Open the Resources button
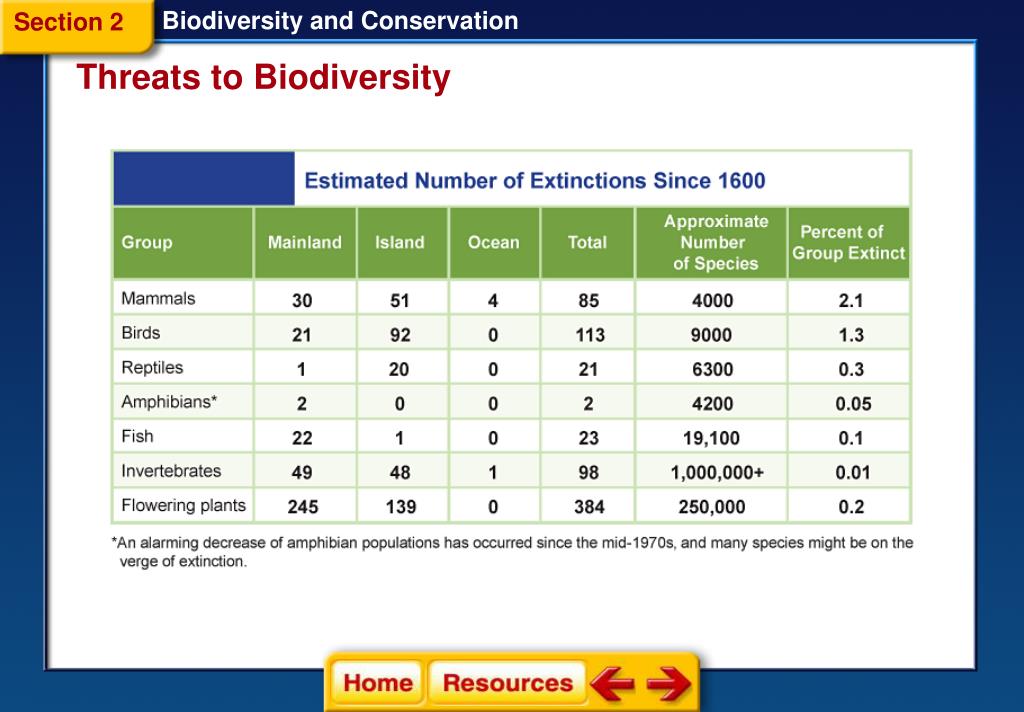Image resolution: width=1024 pixels, height=712 pixels. [x=507, y=682]
